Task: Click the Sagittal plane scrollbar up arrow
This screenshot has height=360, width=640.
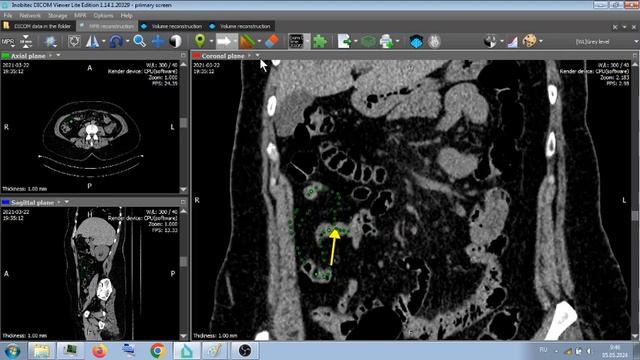Action: pos(183,211)
